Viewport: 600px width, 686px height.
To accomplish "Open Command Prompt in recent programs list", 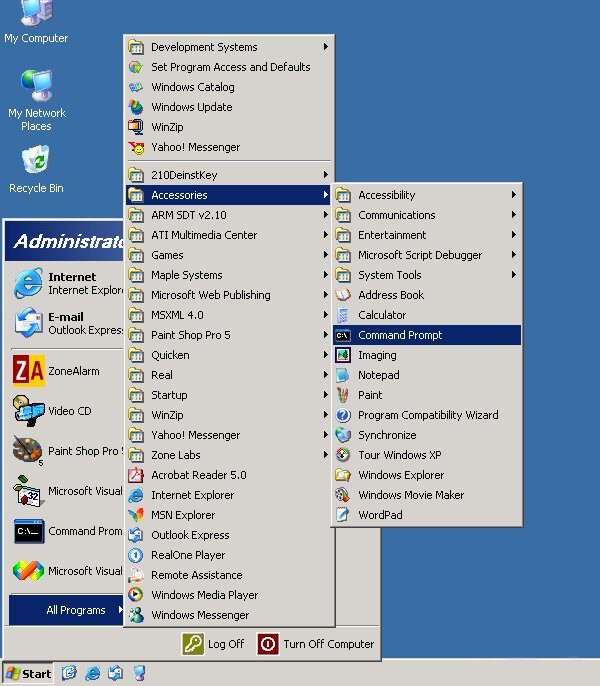I will 68,531.
